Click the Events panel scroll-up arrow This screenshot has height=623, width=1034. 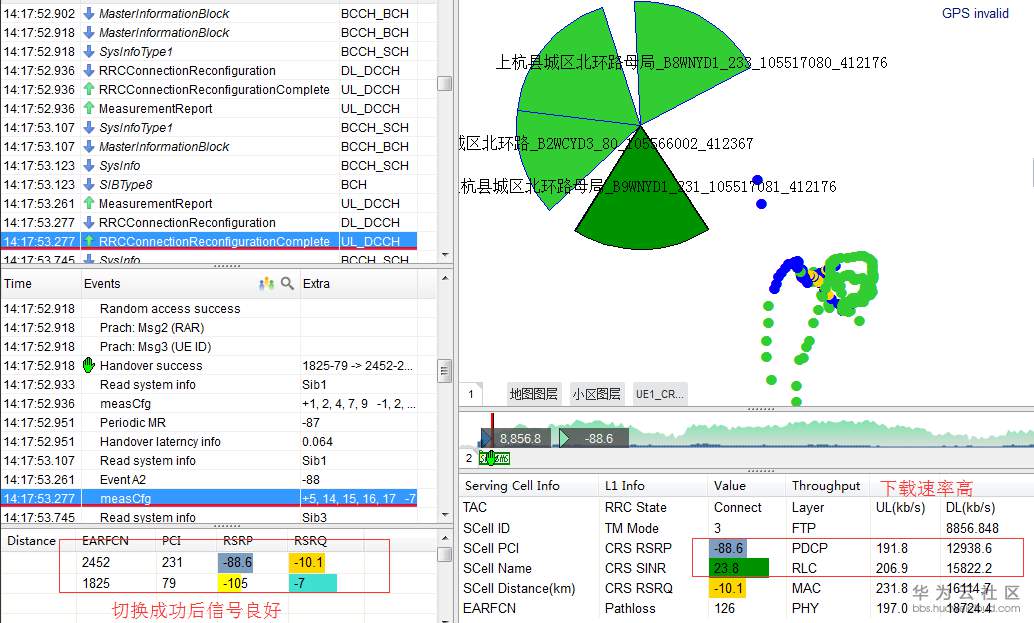445,278
